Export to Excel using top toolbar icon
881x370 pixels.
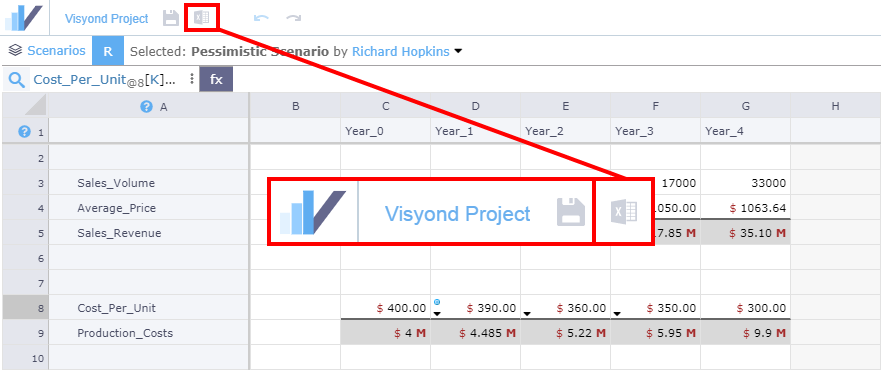click(201, 18)
